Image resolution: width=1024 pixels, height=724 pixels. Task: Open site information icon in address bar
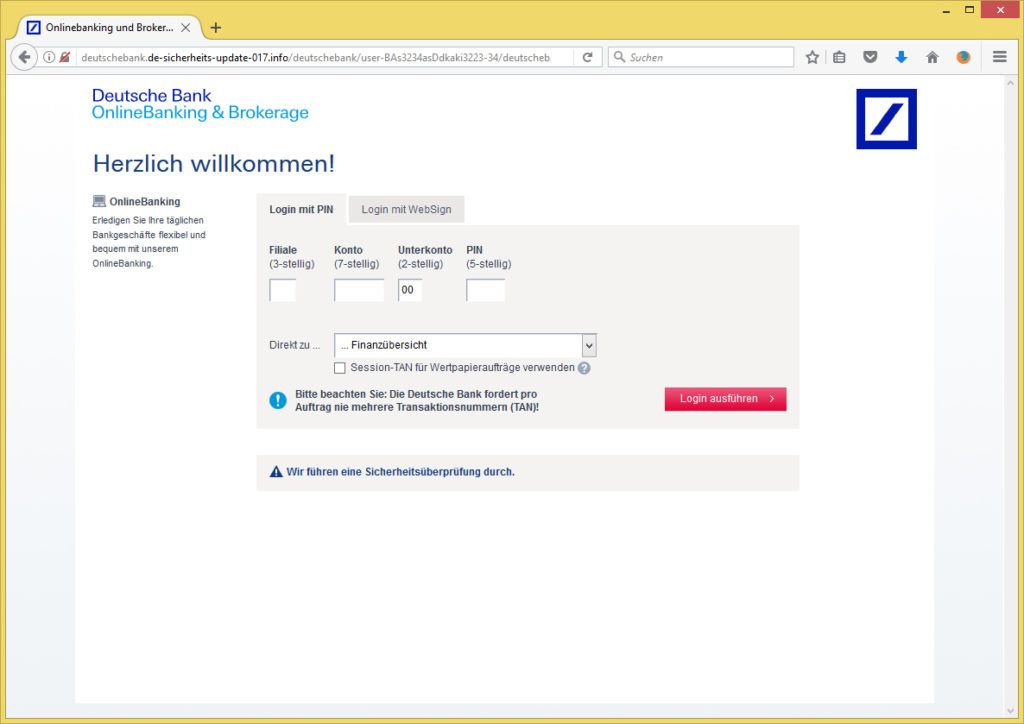click(49, 57)
